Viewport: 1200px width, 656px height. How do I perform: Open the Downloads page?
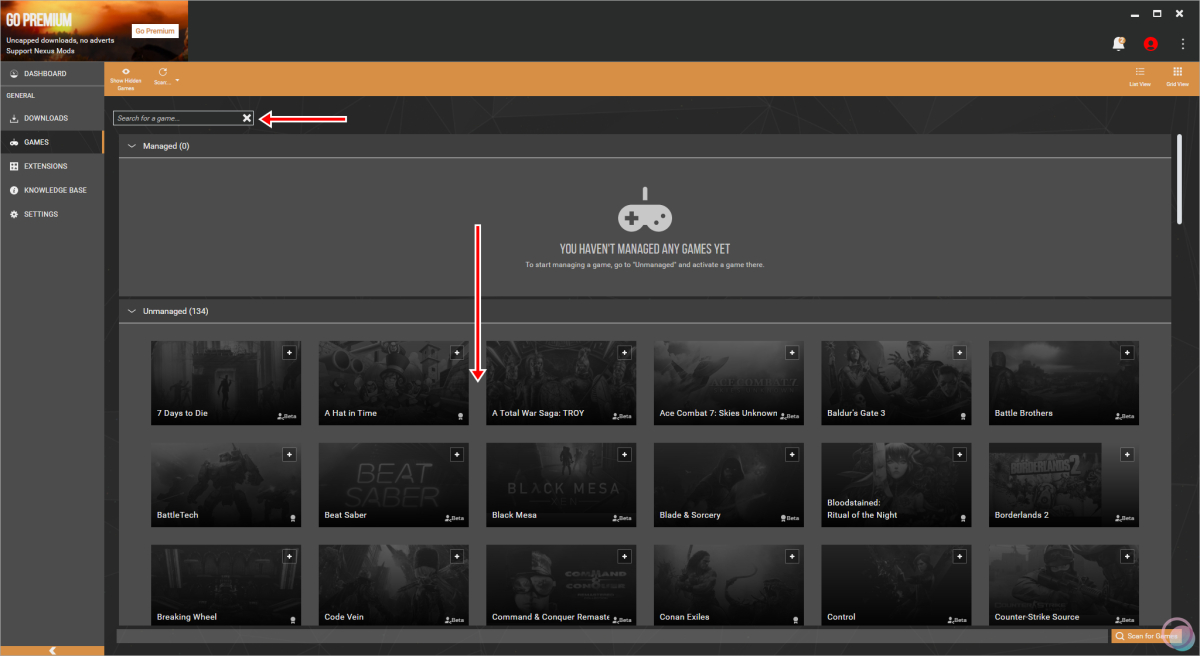[52, 118]
